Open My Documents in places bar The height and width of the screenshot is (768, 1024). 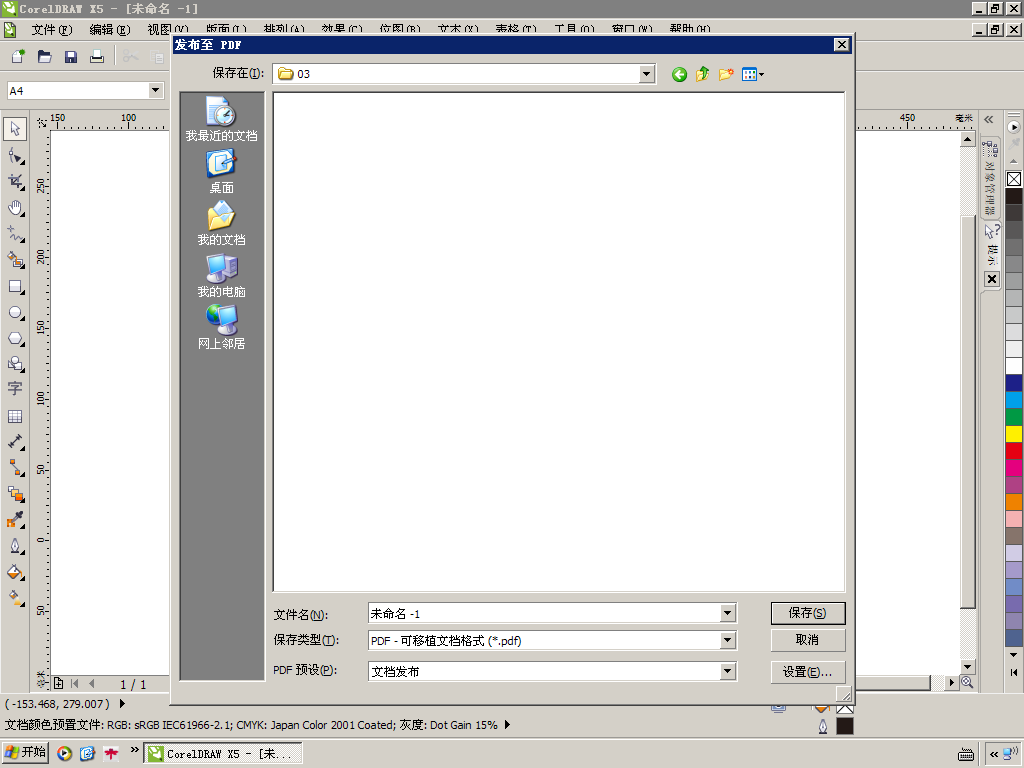click(221, 223)
